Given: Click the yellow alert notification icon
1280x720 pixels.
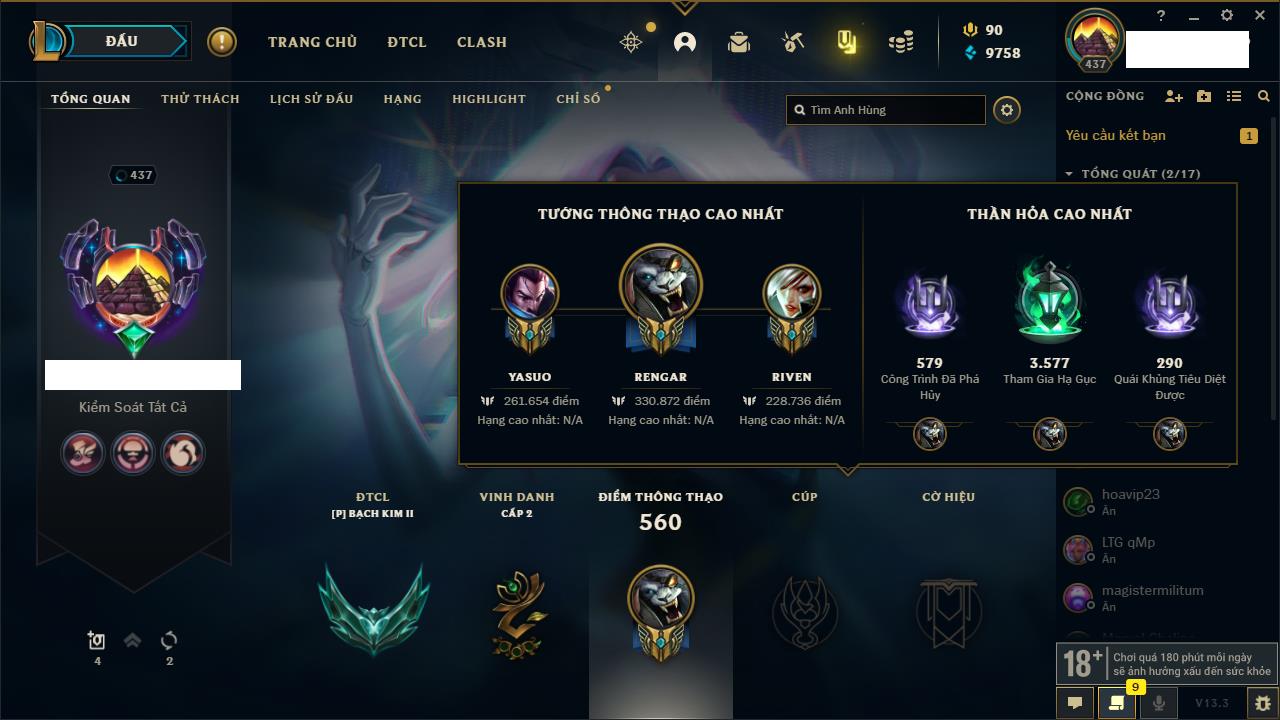Looking at the screenshot, I should click(x=222, y=42).
